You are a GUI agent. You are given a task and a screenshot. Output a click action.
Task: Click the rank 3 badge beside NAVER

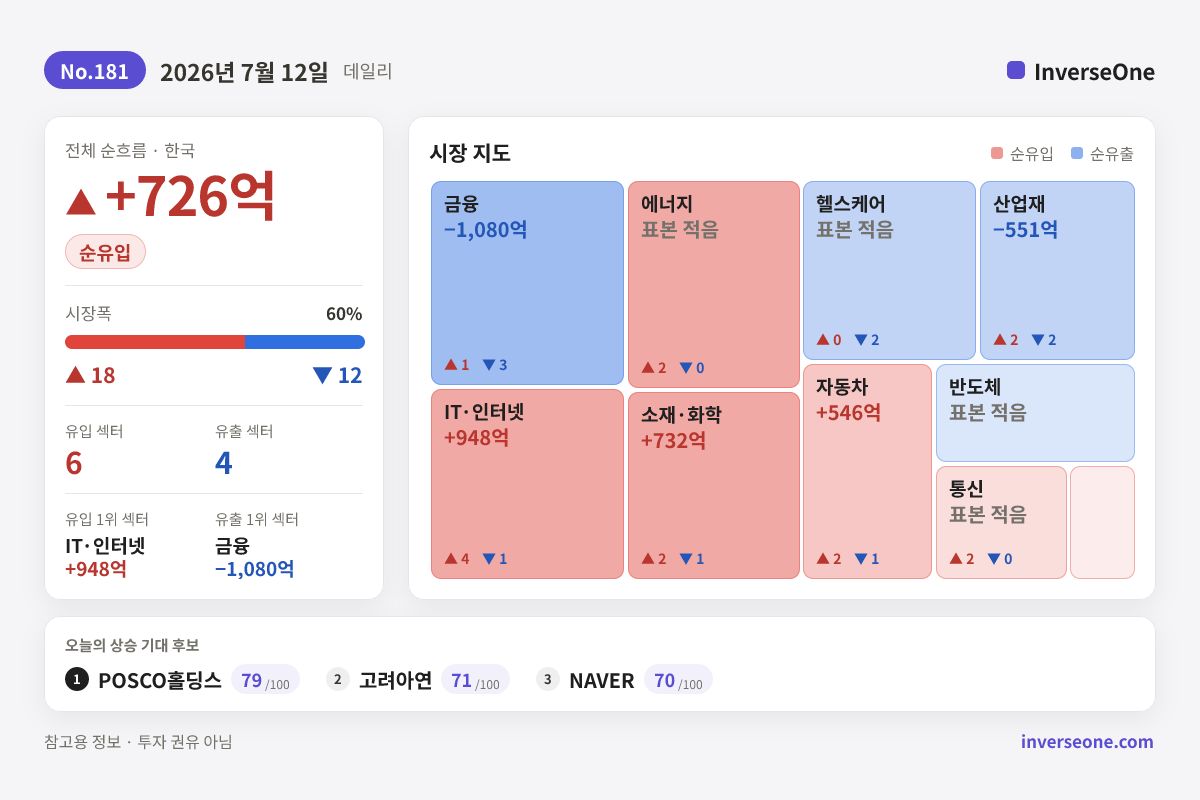pos(548,679)
